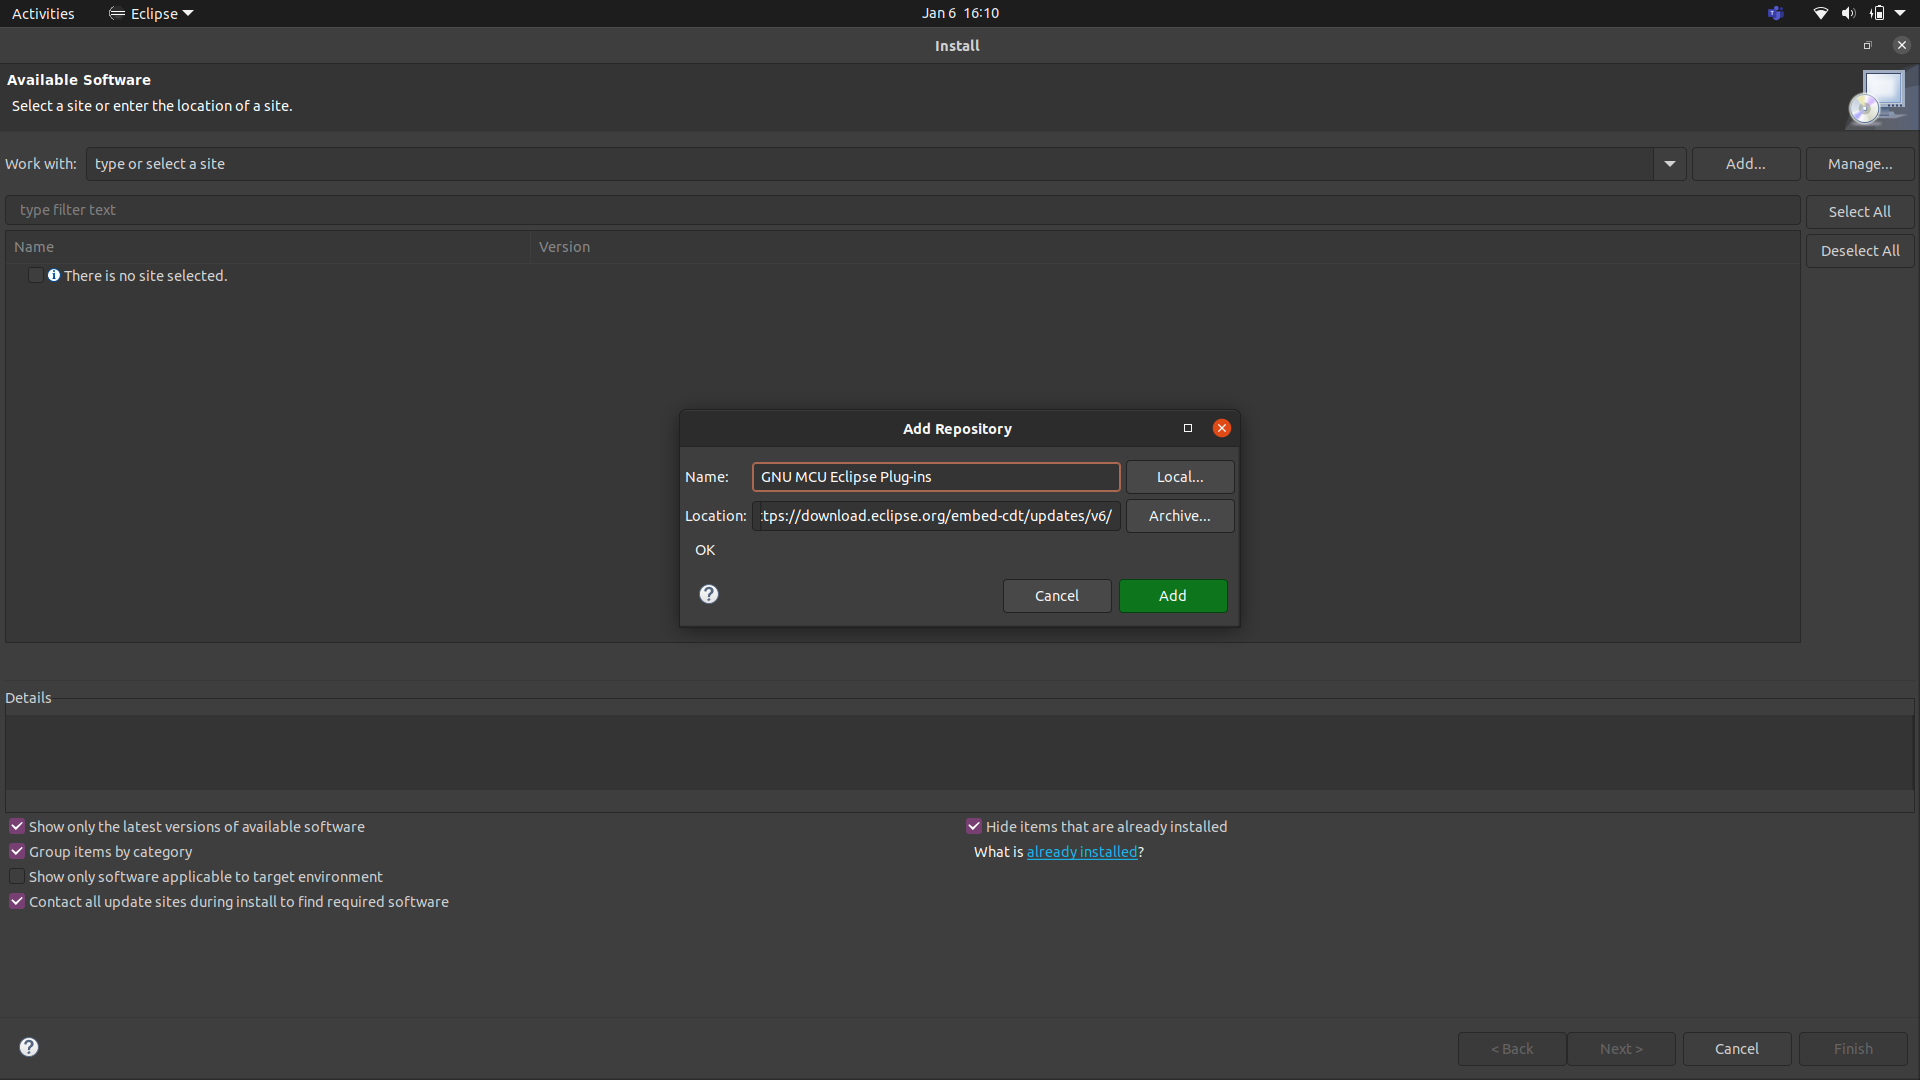Click the Archive... button

tap(1179, 516)
